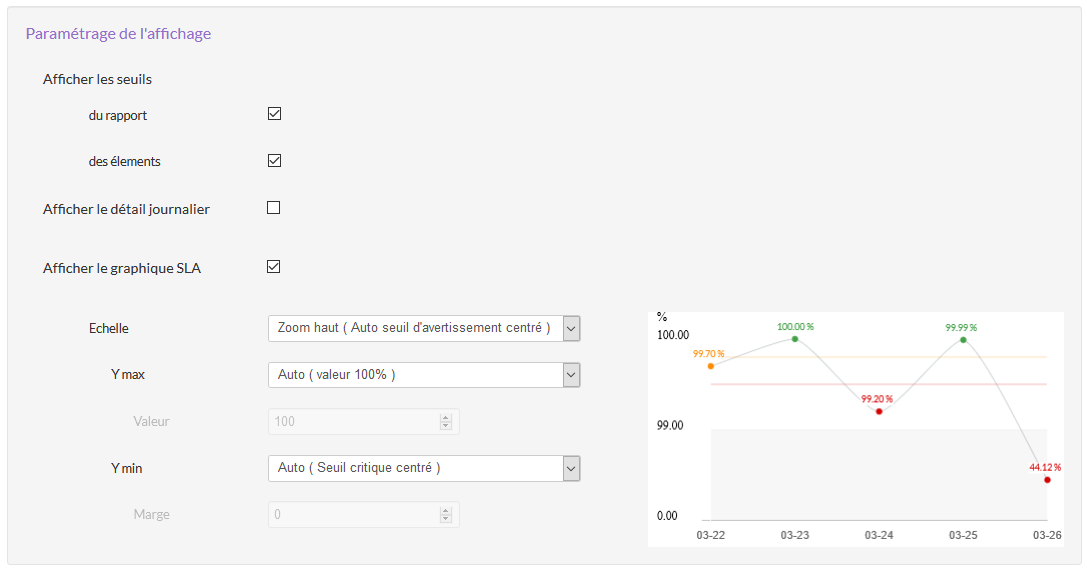
Task: Click the 03-24 date label on chart
Action: click(x=878, y=536)
